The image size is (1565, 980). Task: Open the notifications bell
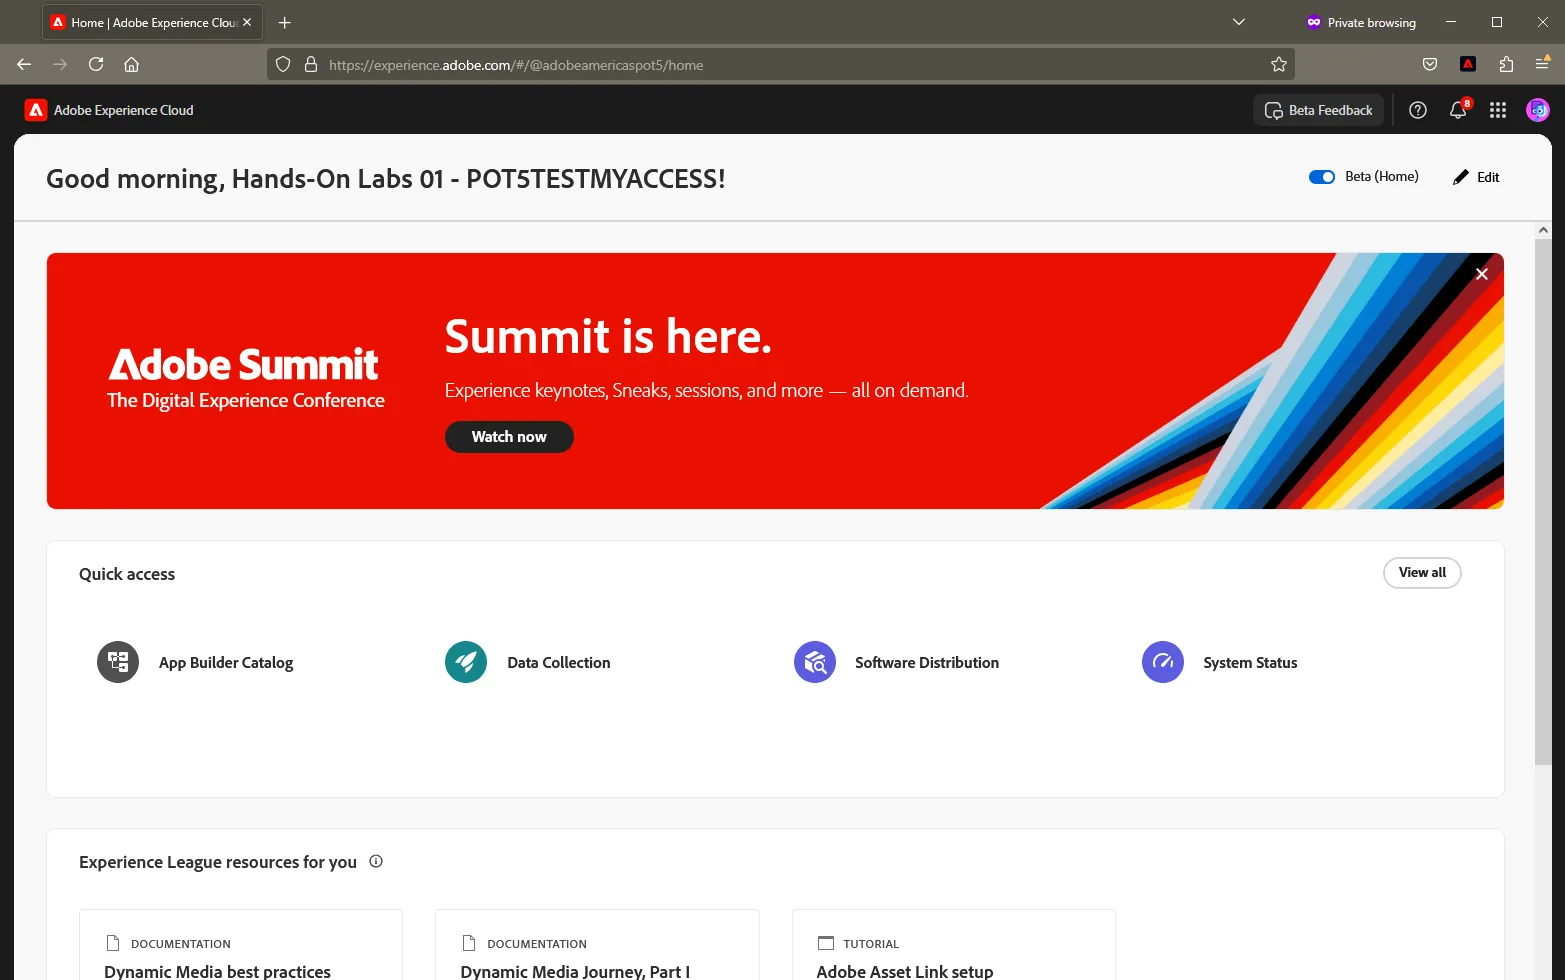tap(1459, 110)
